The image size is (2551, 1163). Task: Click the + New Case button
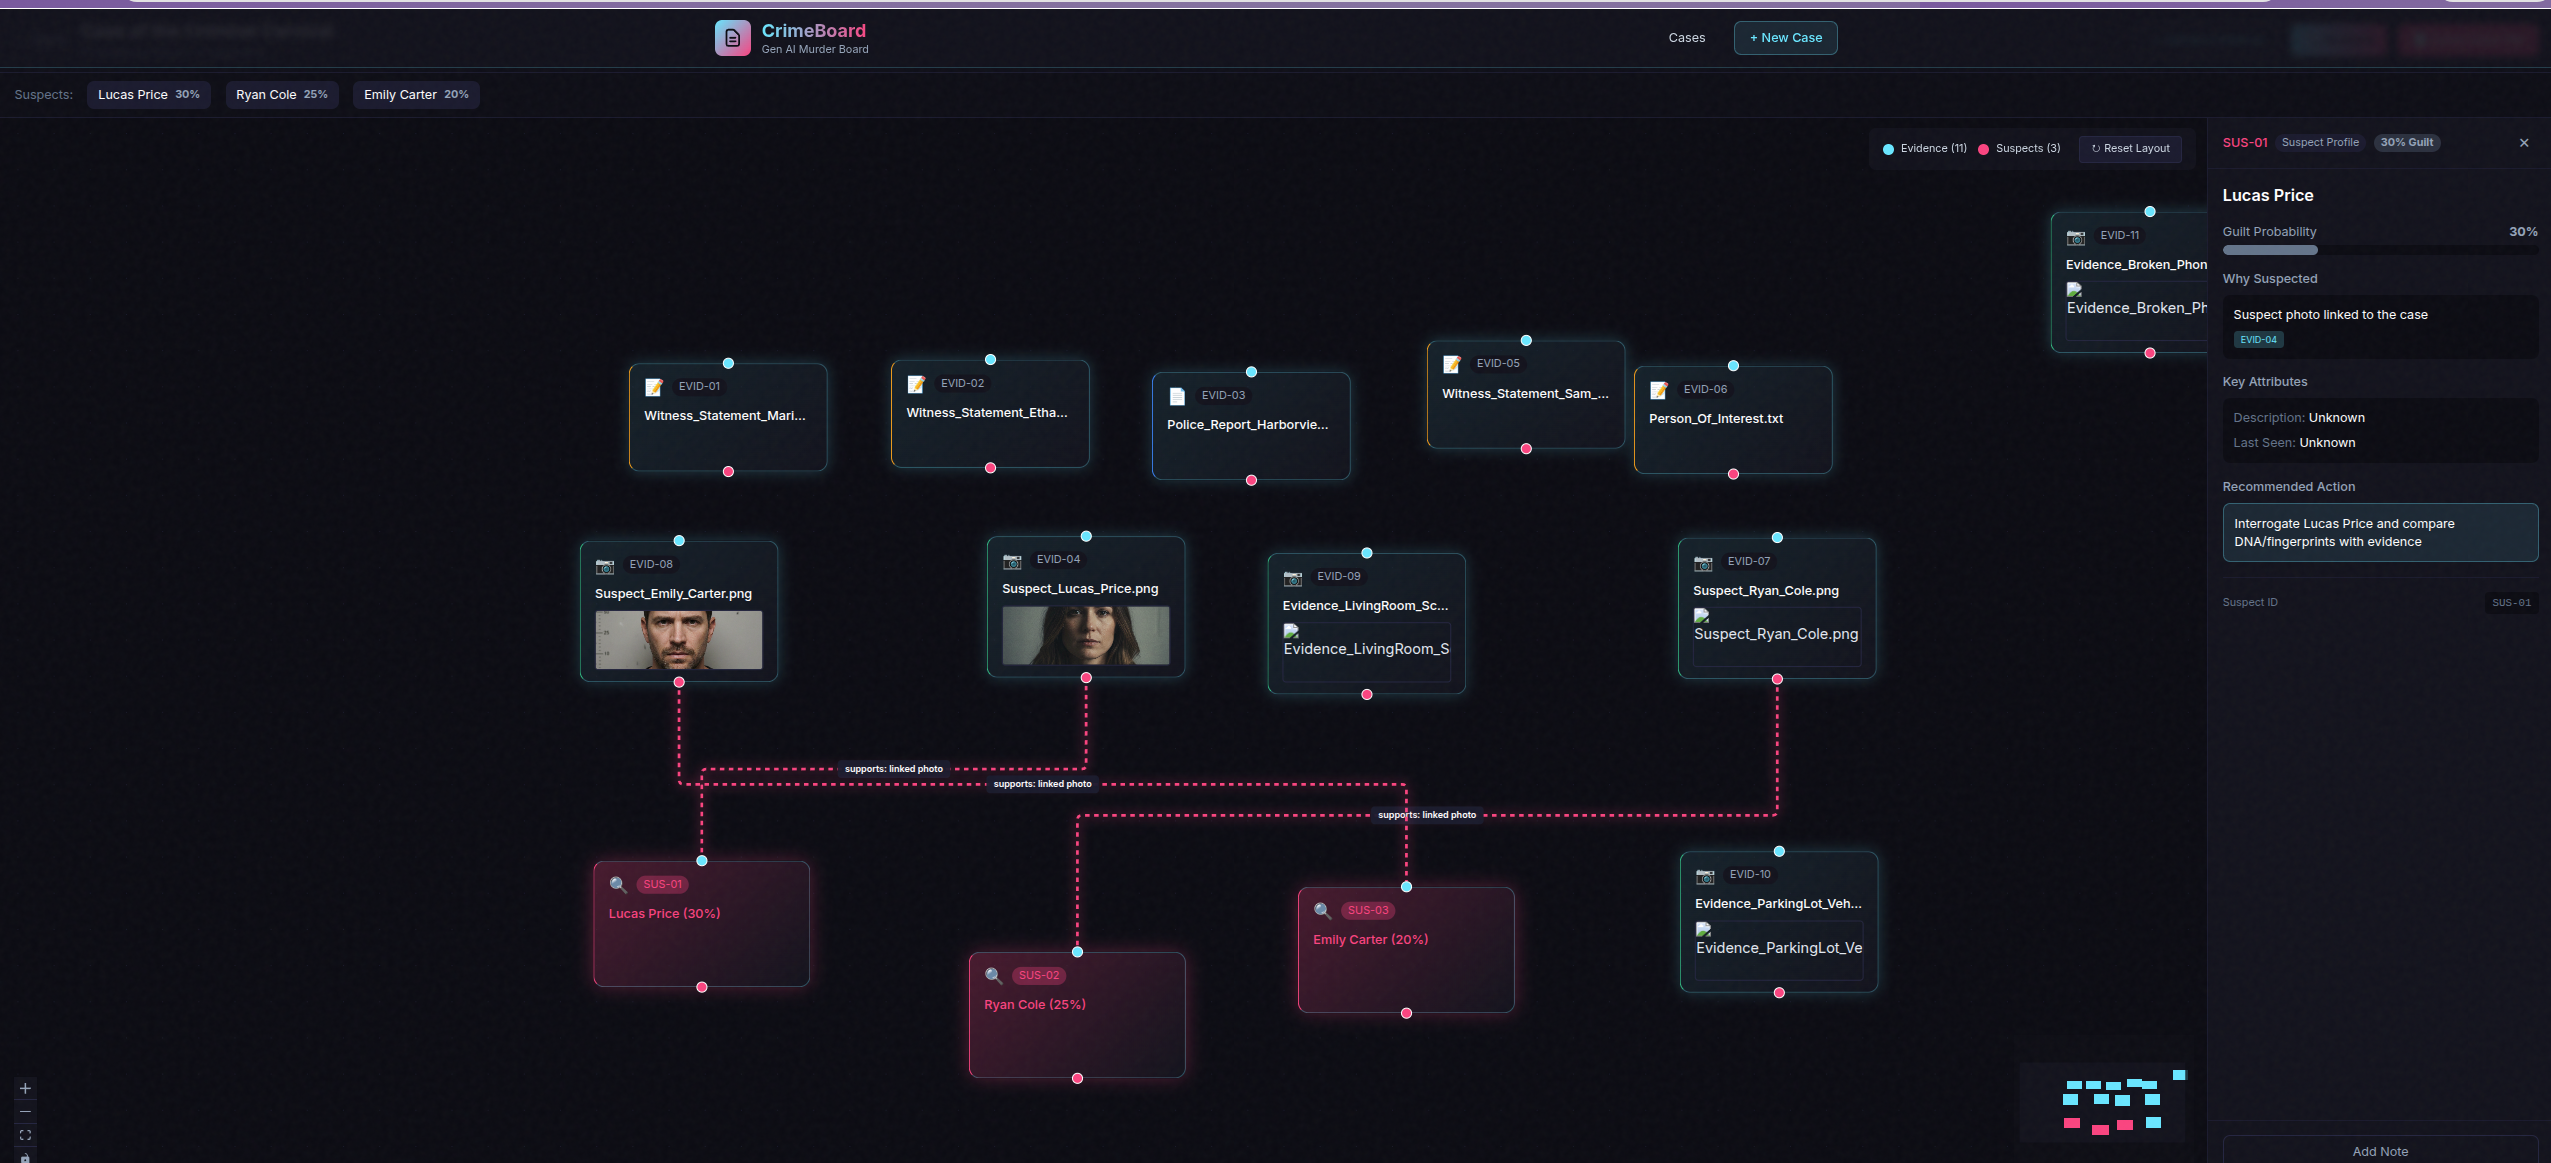[x=1785, y=38]
